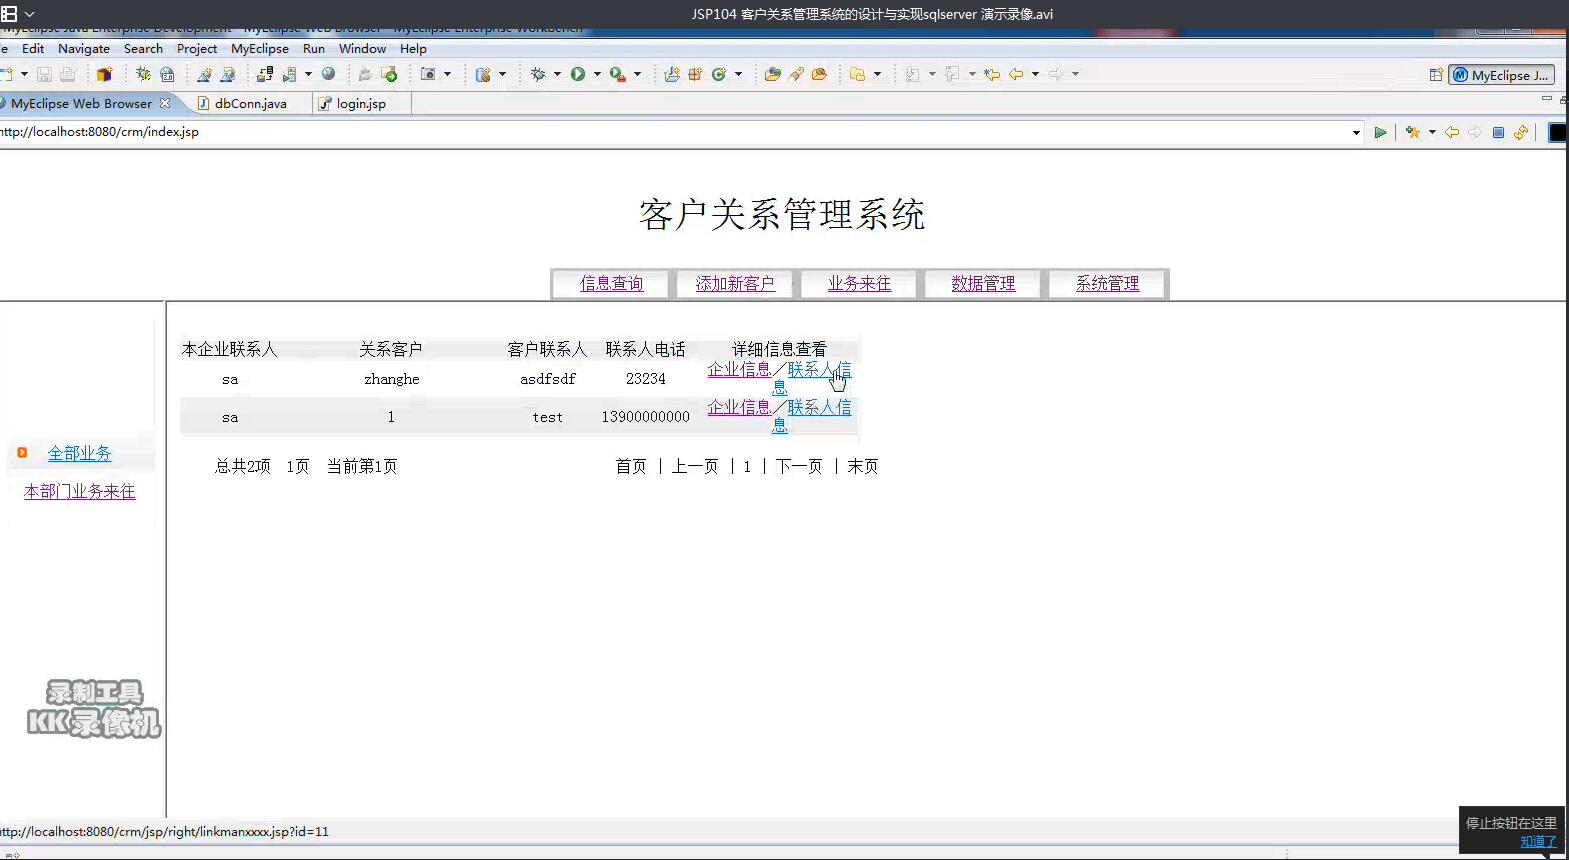Image resolution: width=1569 pixels, height=860 pixels.
Task: Open the toolbar Back history dropdown arrow
Action: (1035, 74)
